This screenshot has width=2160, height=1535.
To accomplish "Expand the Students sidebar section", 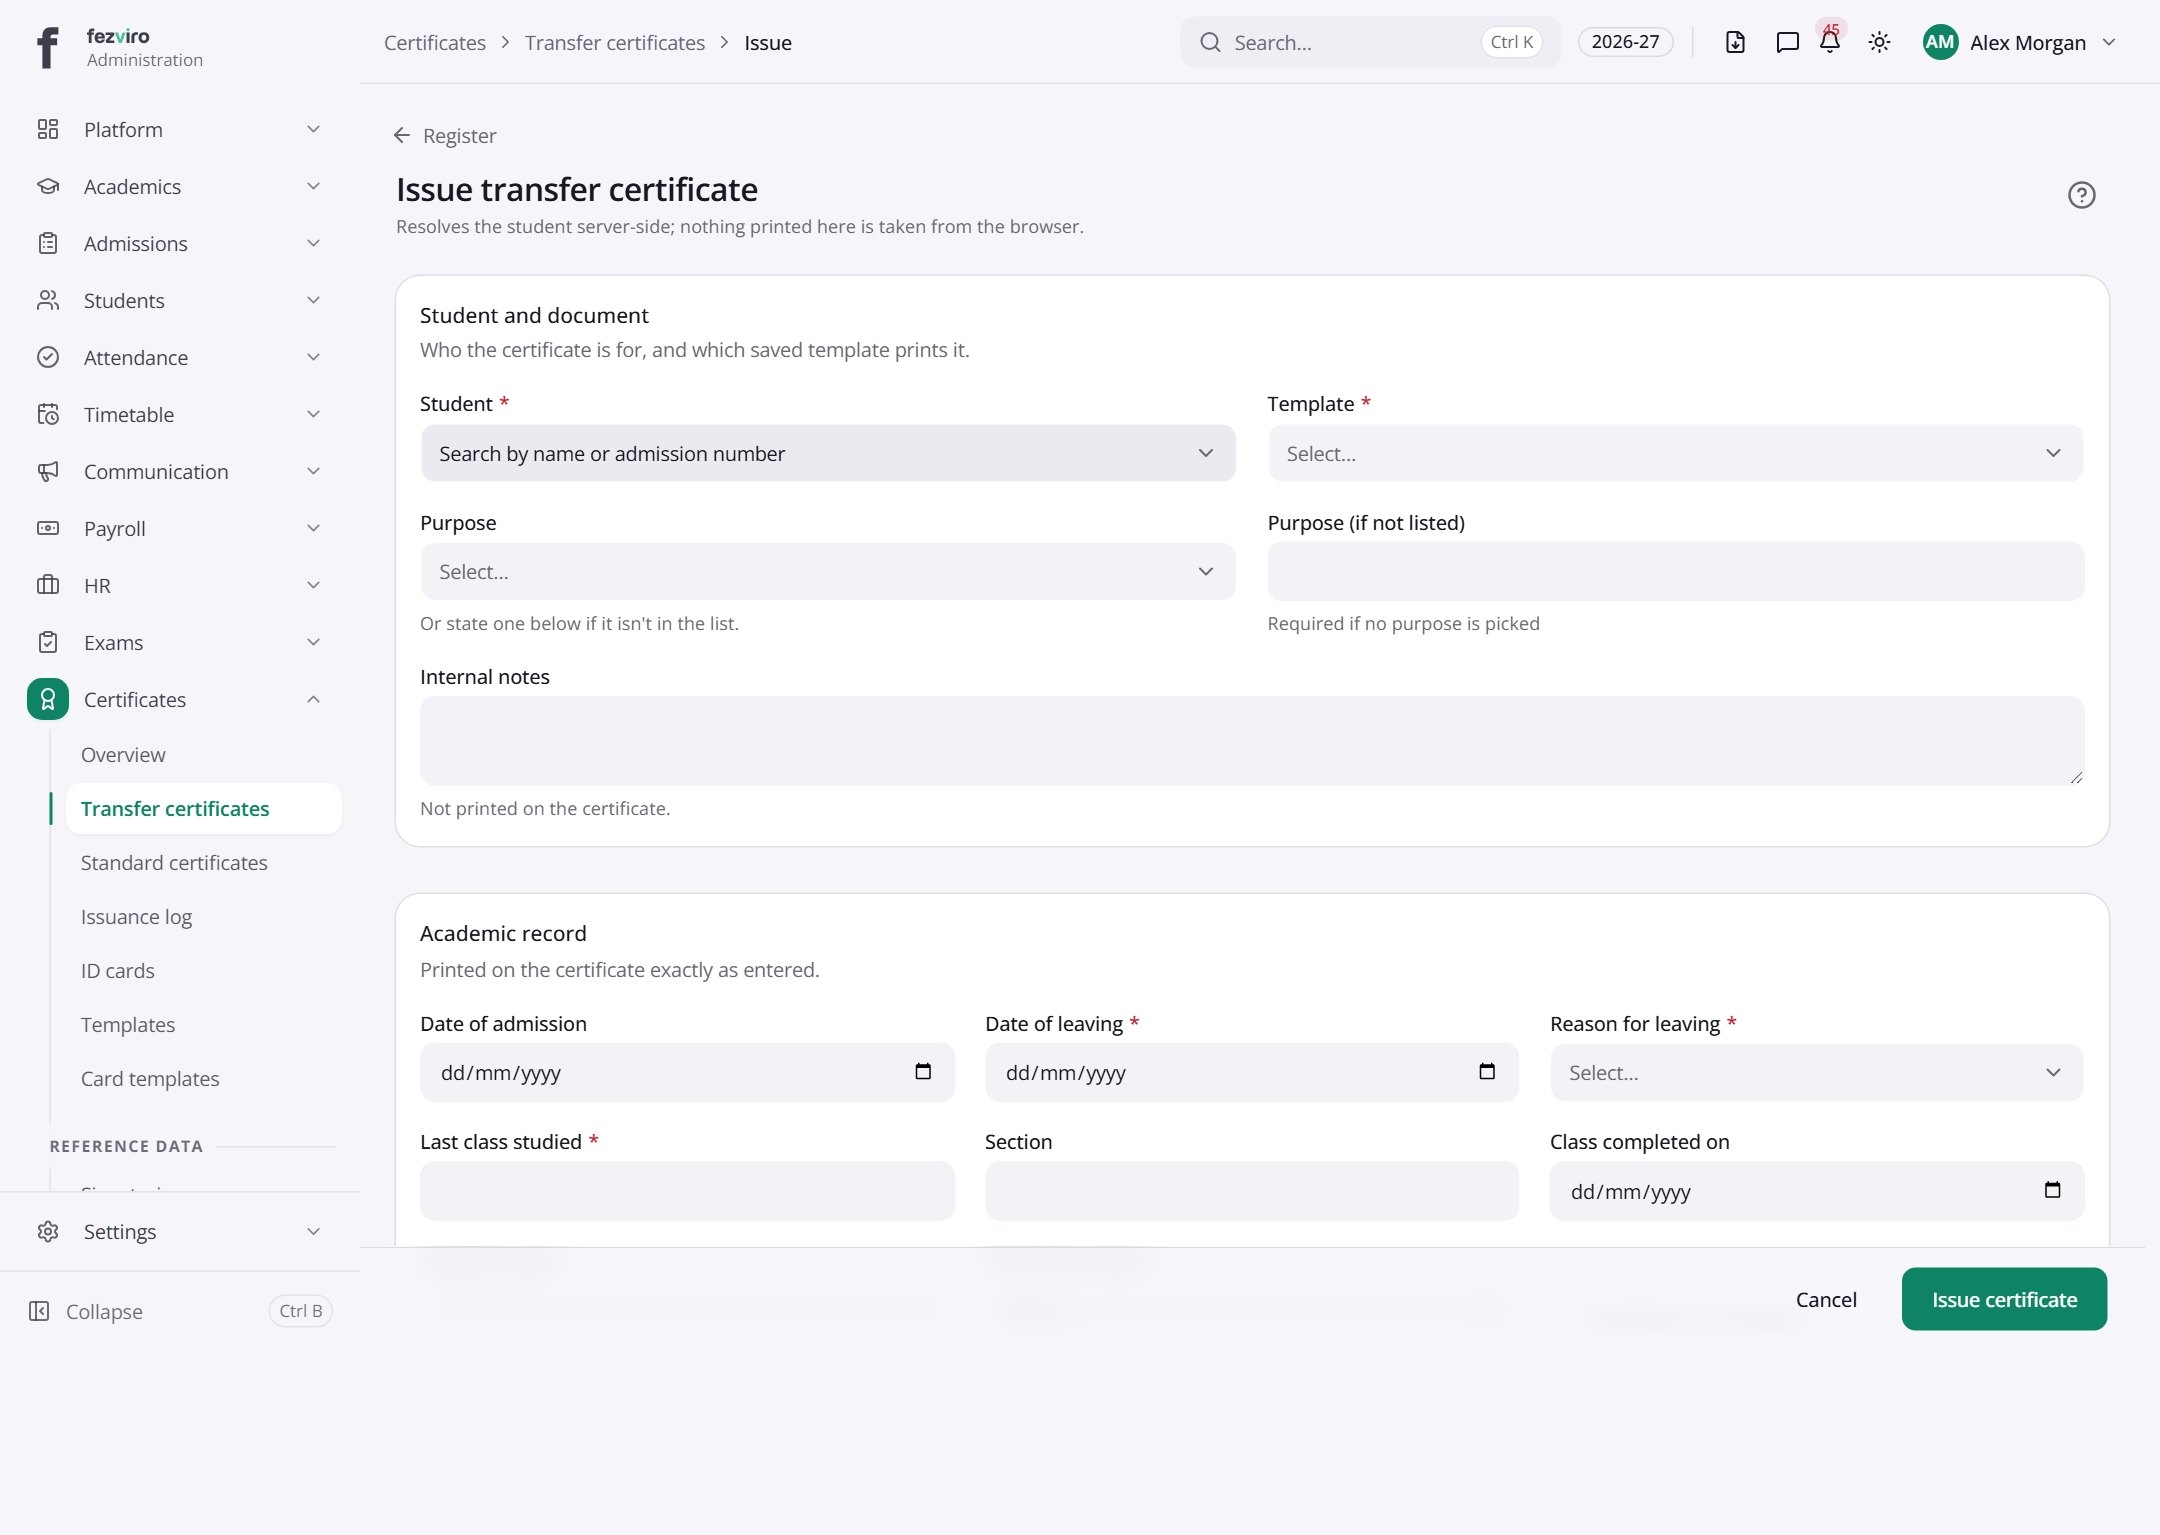I will pyautogui.click(x=180, y=300).
